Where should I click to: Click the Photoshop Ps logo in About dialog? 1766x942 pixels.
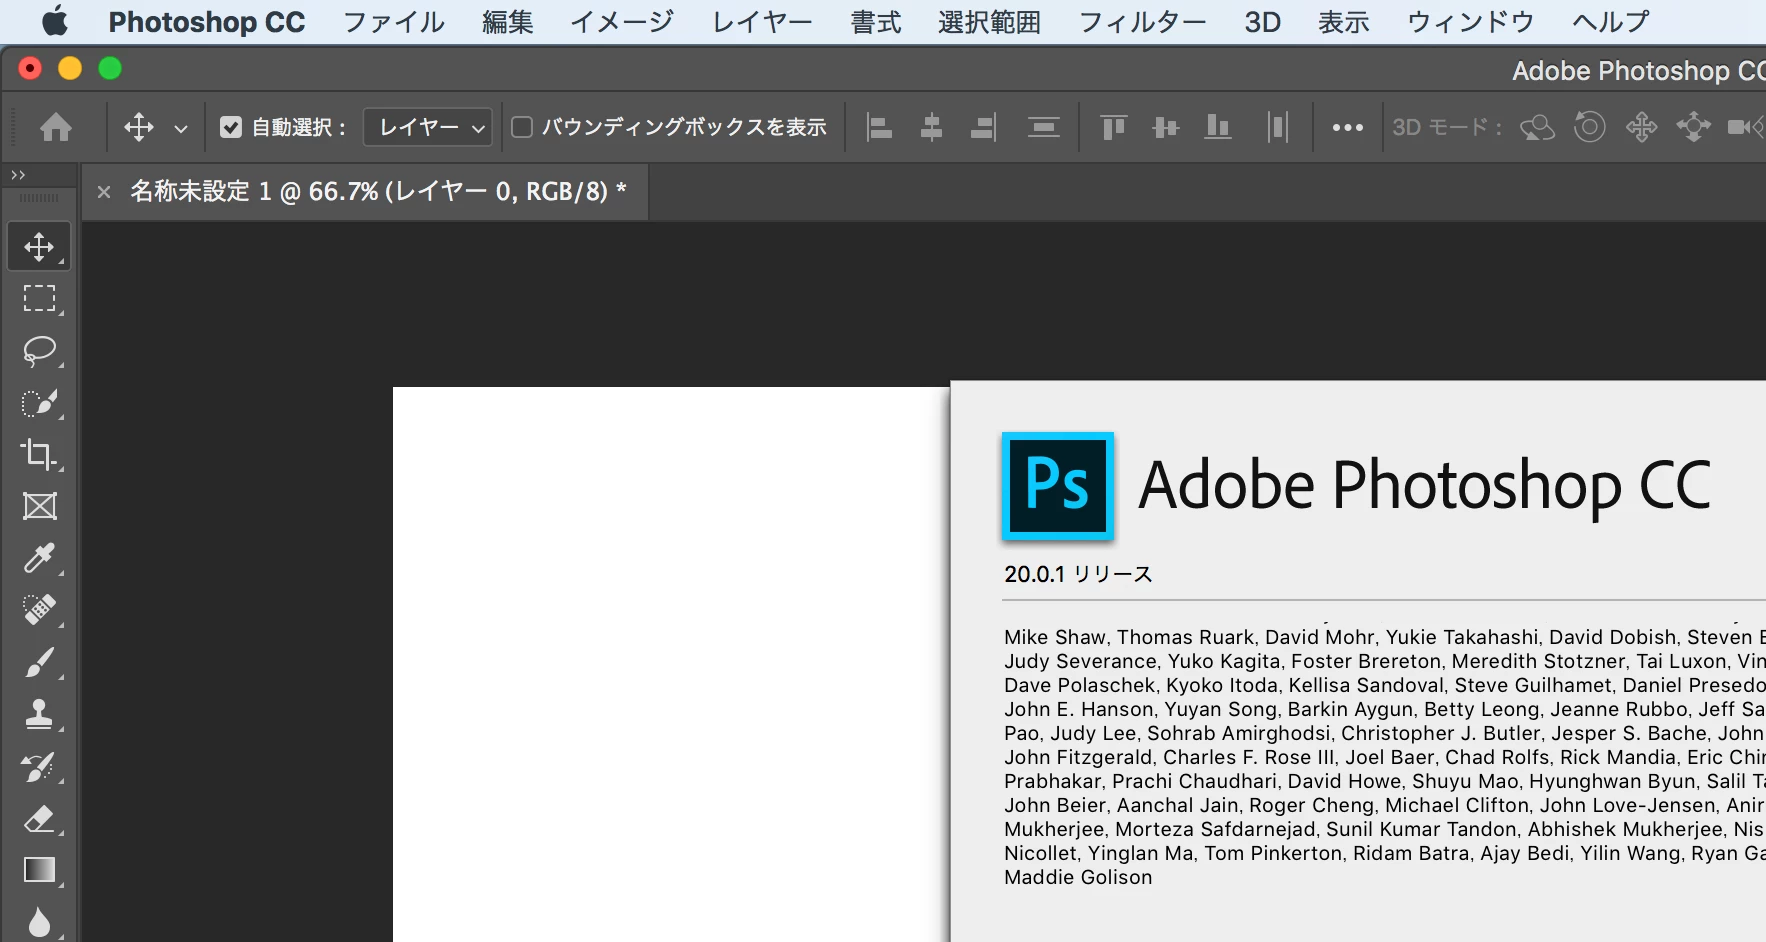point(1057,486)
